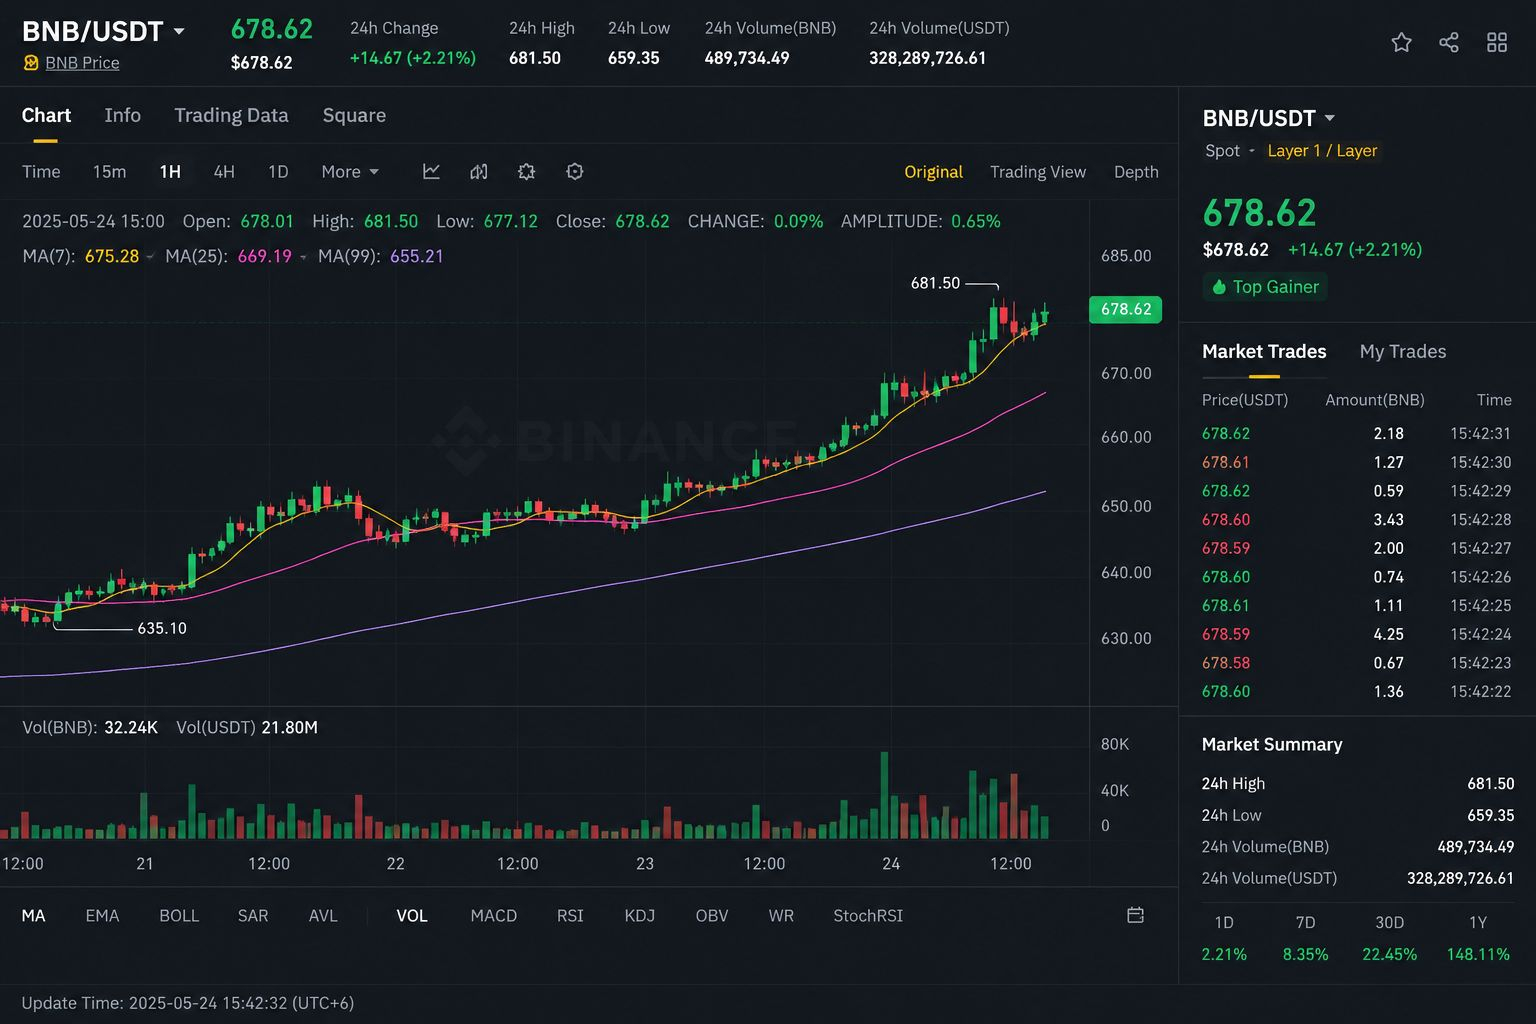
Task: Select the Time chart interval
Action: click(x=41, y=171)
